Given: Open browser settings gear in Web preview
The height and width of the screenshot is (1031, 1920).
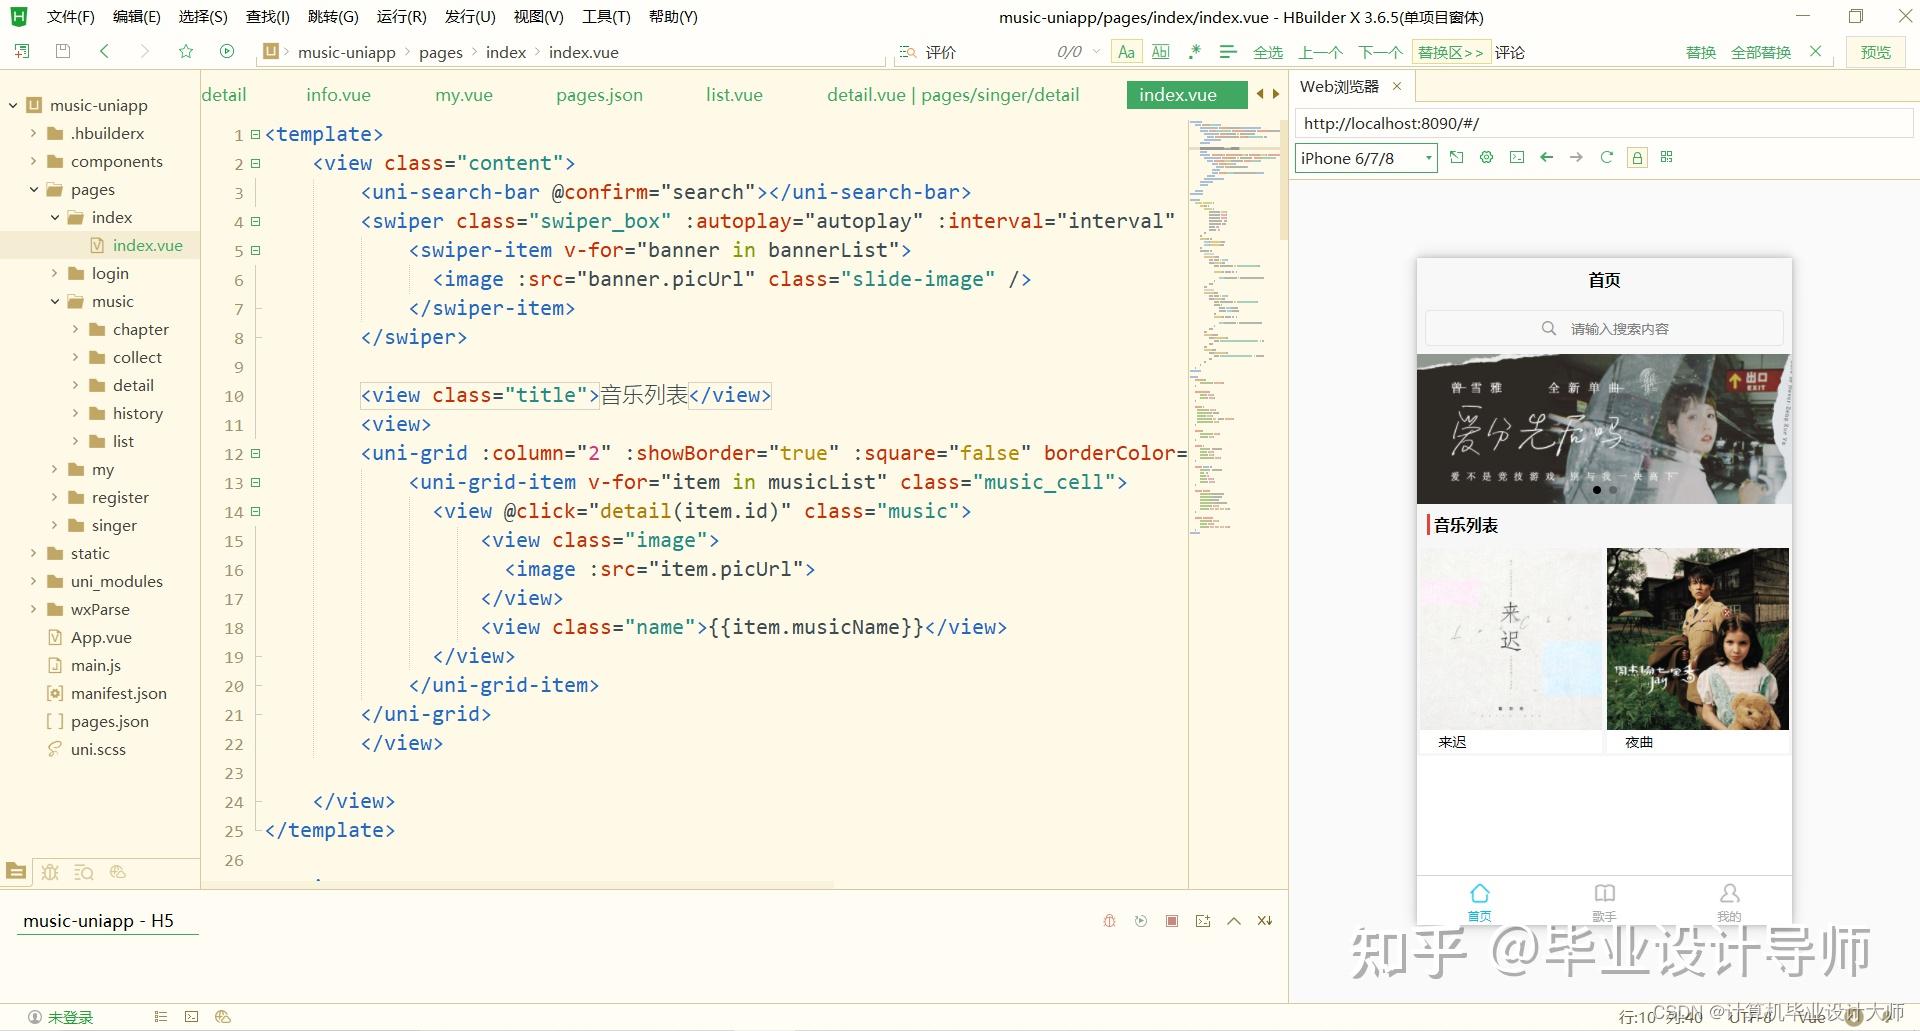Looking at the screenshot, I should point(1486,157).
